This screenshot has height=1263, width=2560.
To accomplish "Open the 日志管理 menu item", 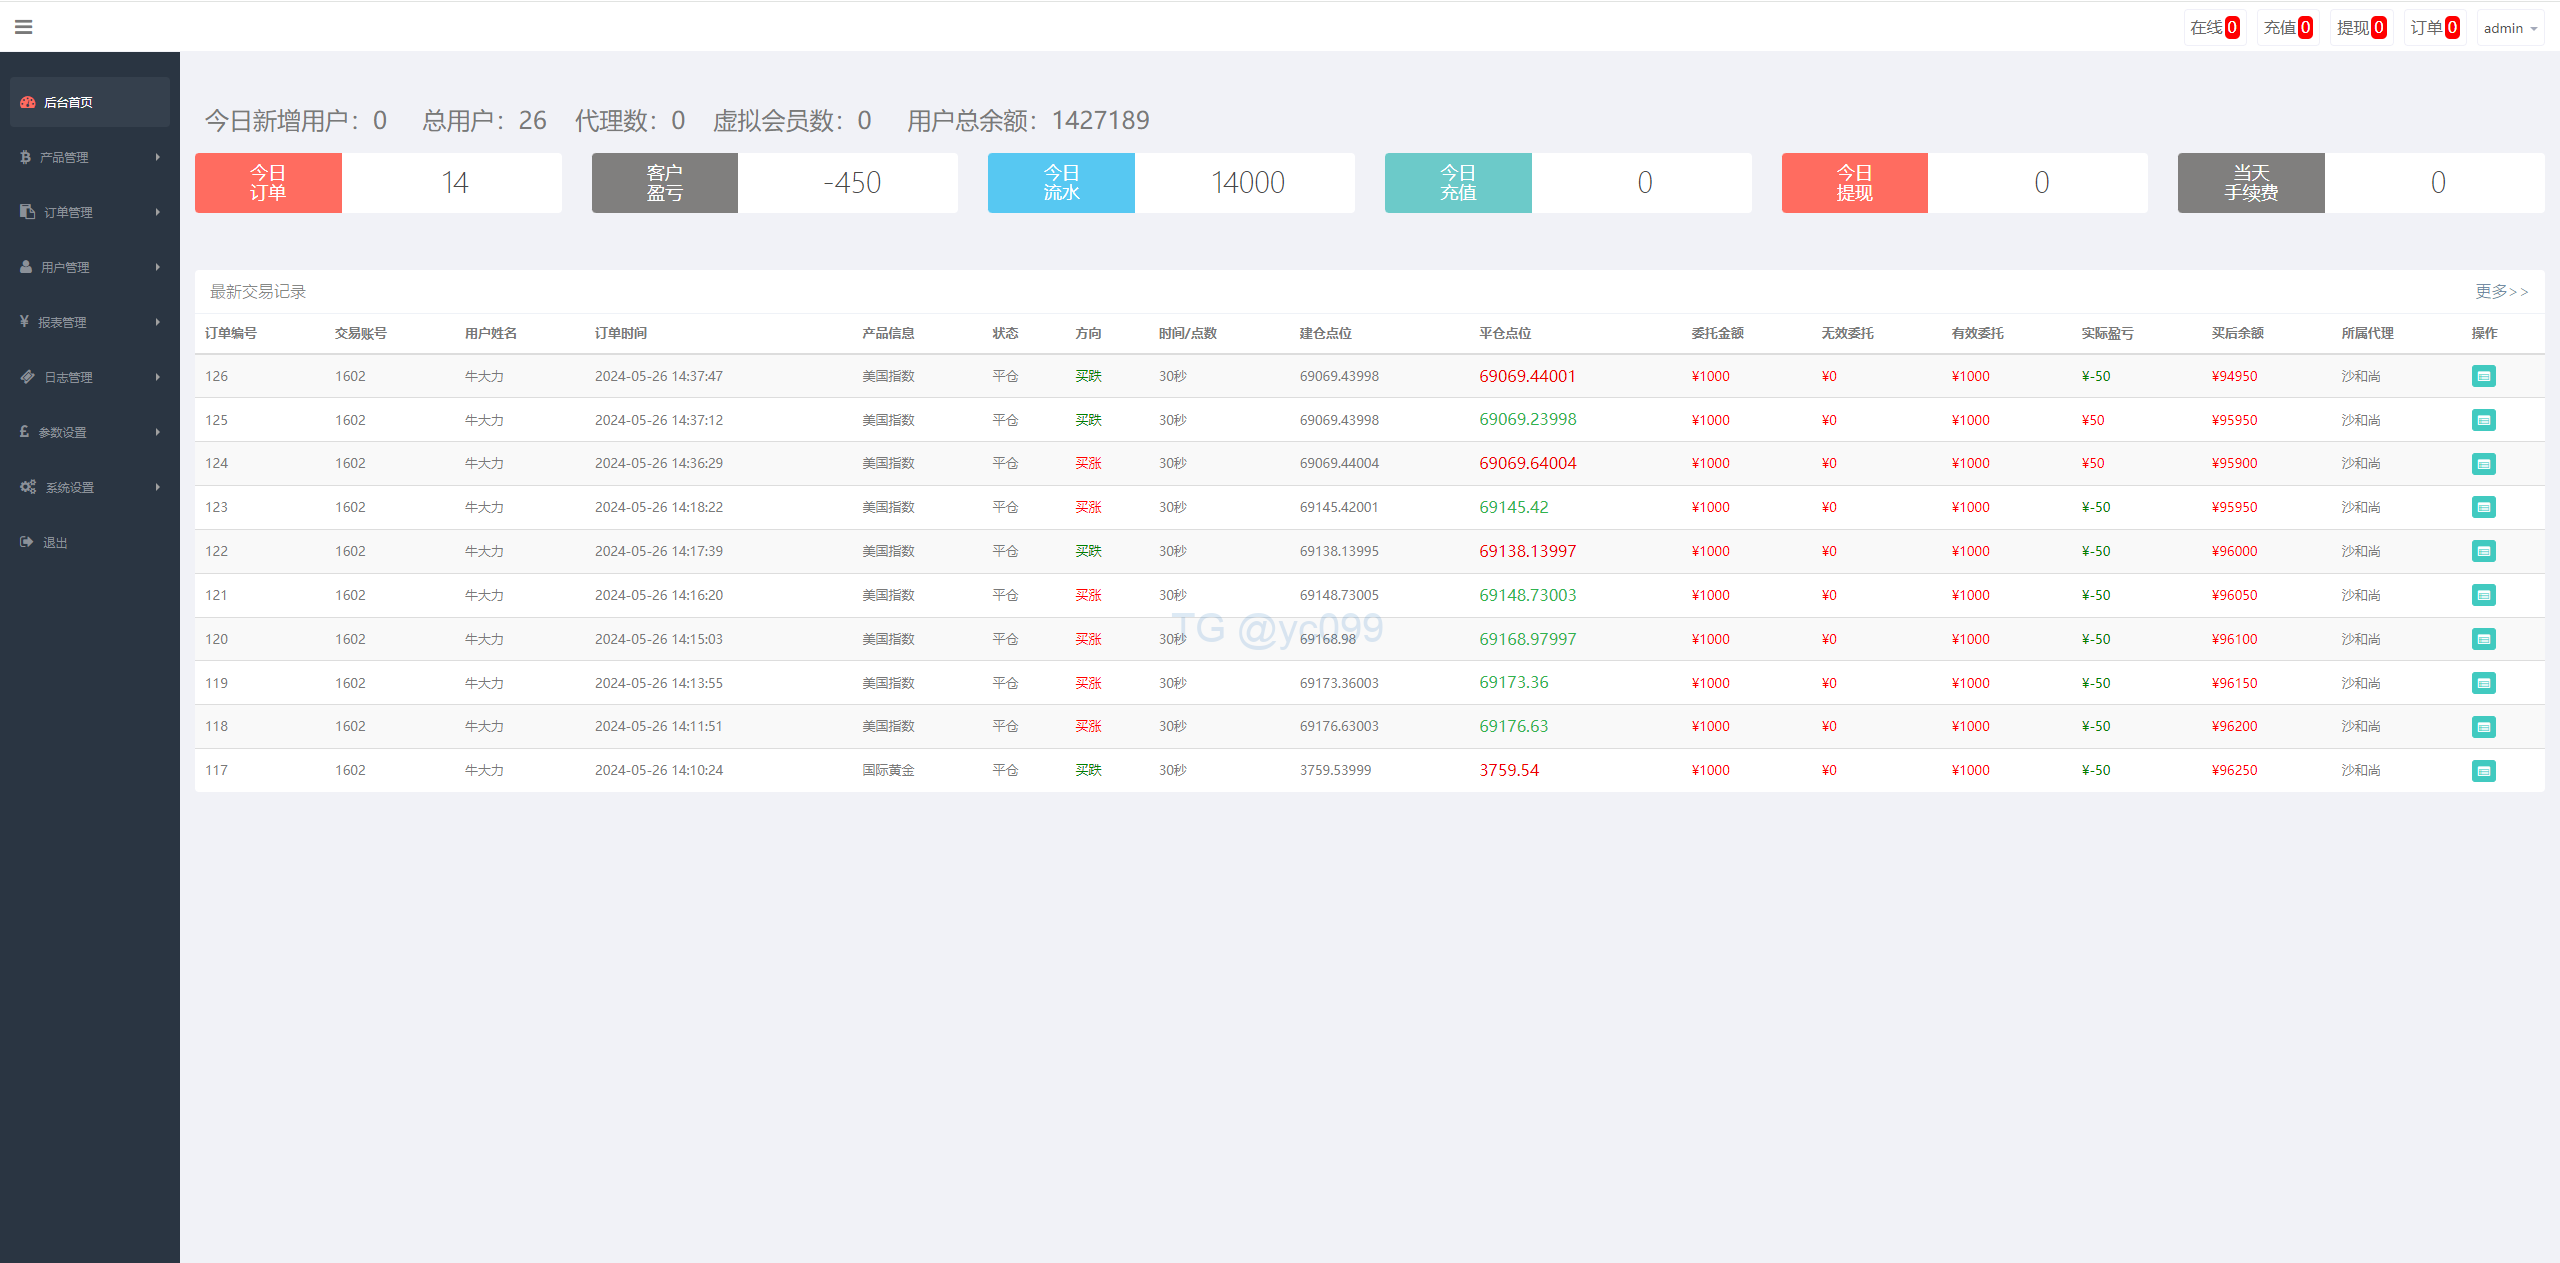I will [x=68, y=377].
